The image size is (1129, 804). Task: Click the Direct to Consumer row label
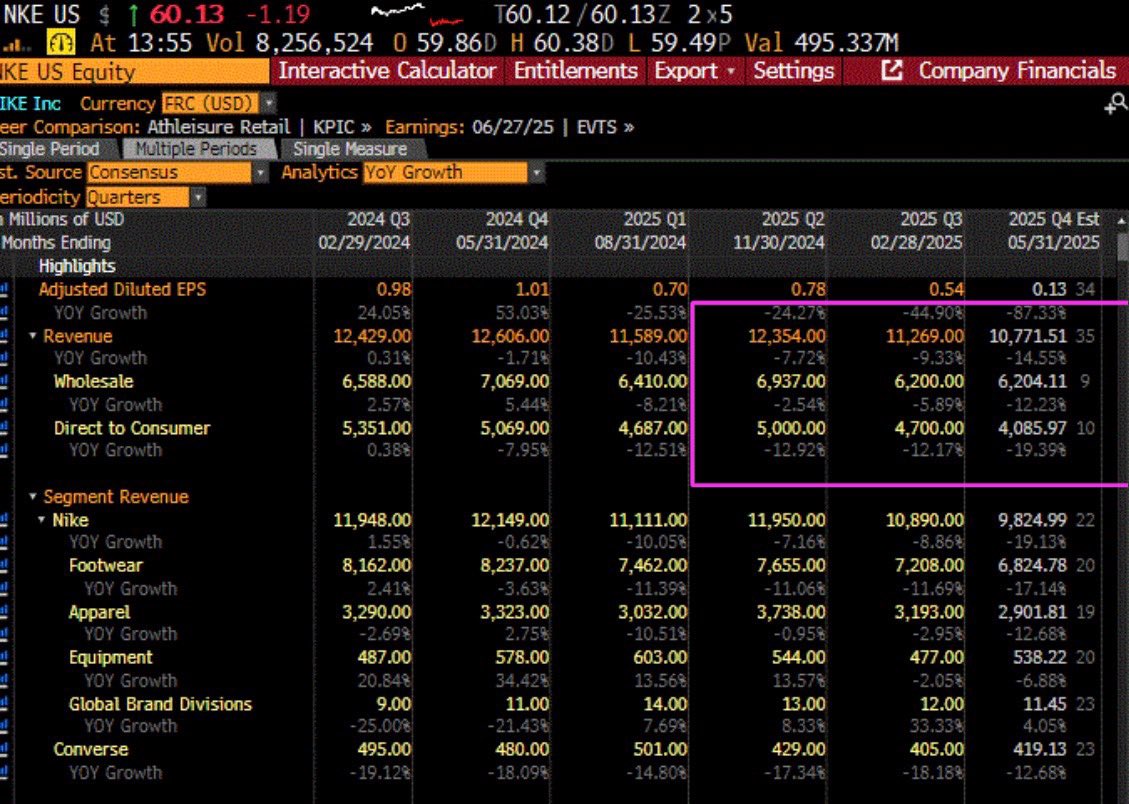pyautogui.click(x=132, y=428)
